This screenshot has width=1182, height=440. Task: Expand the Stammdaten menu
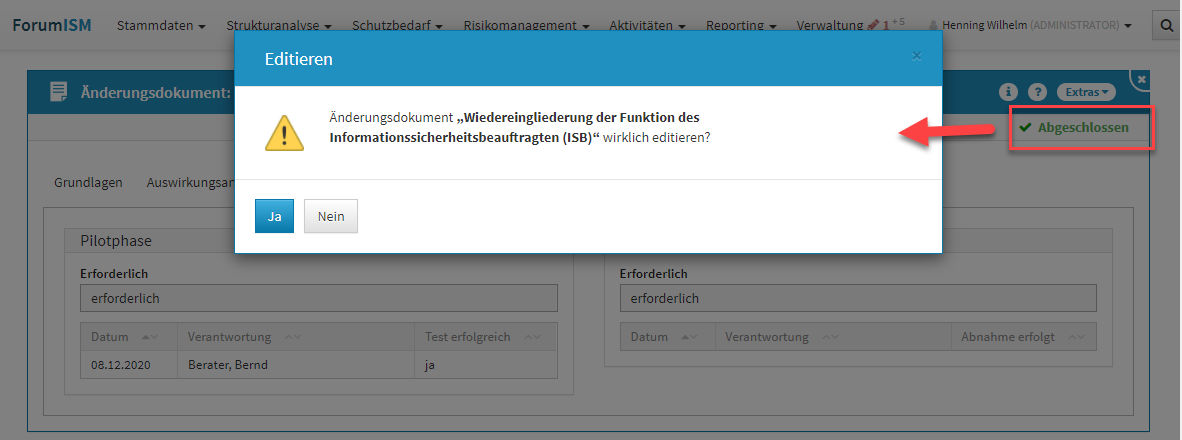161,25
